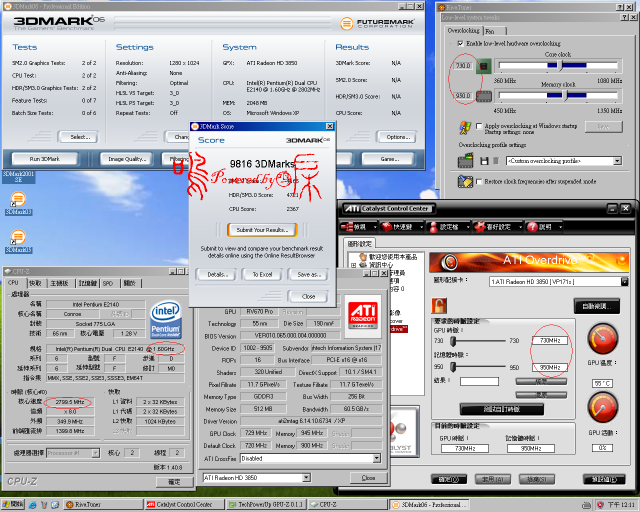
Task: Click the 730.0 core clock field in RivaTuner
Action: point(463,65)
